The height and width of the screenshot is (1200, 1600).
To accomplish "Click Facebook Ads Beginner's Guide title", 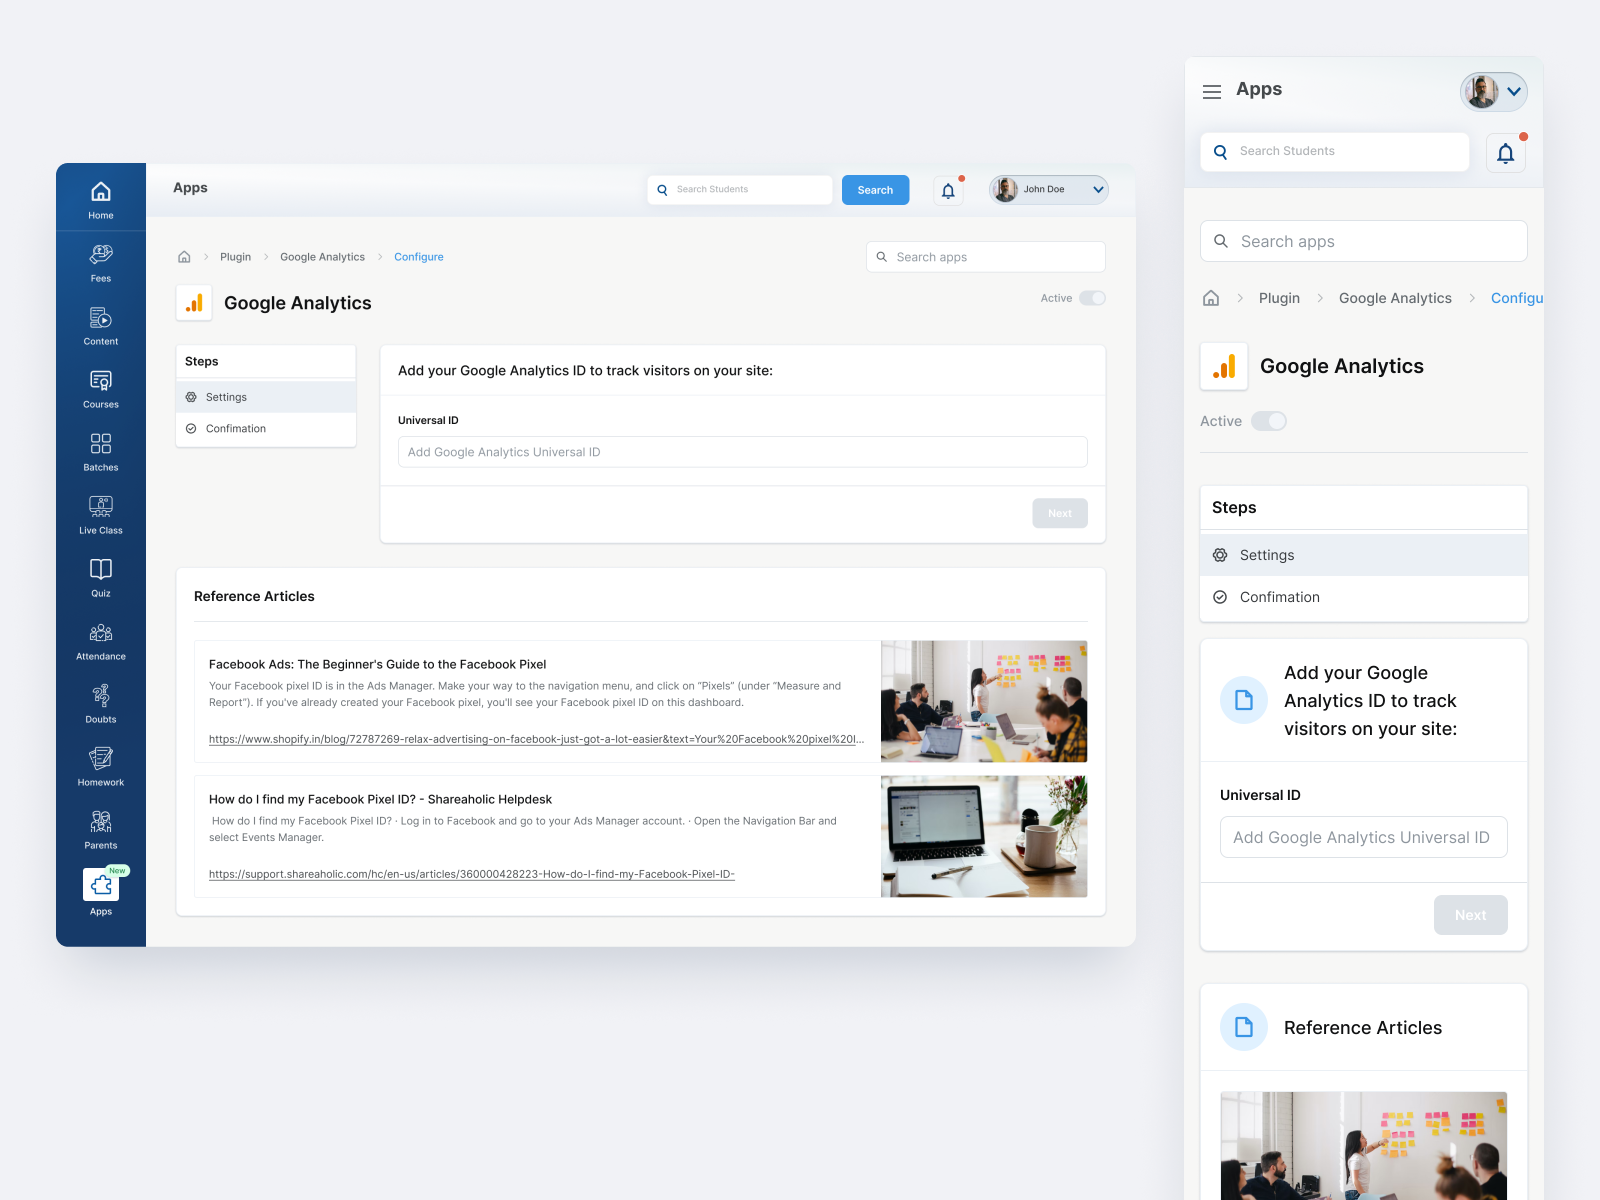I will (378, 664).
